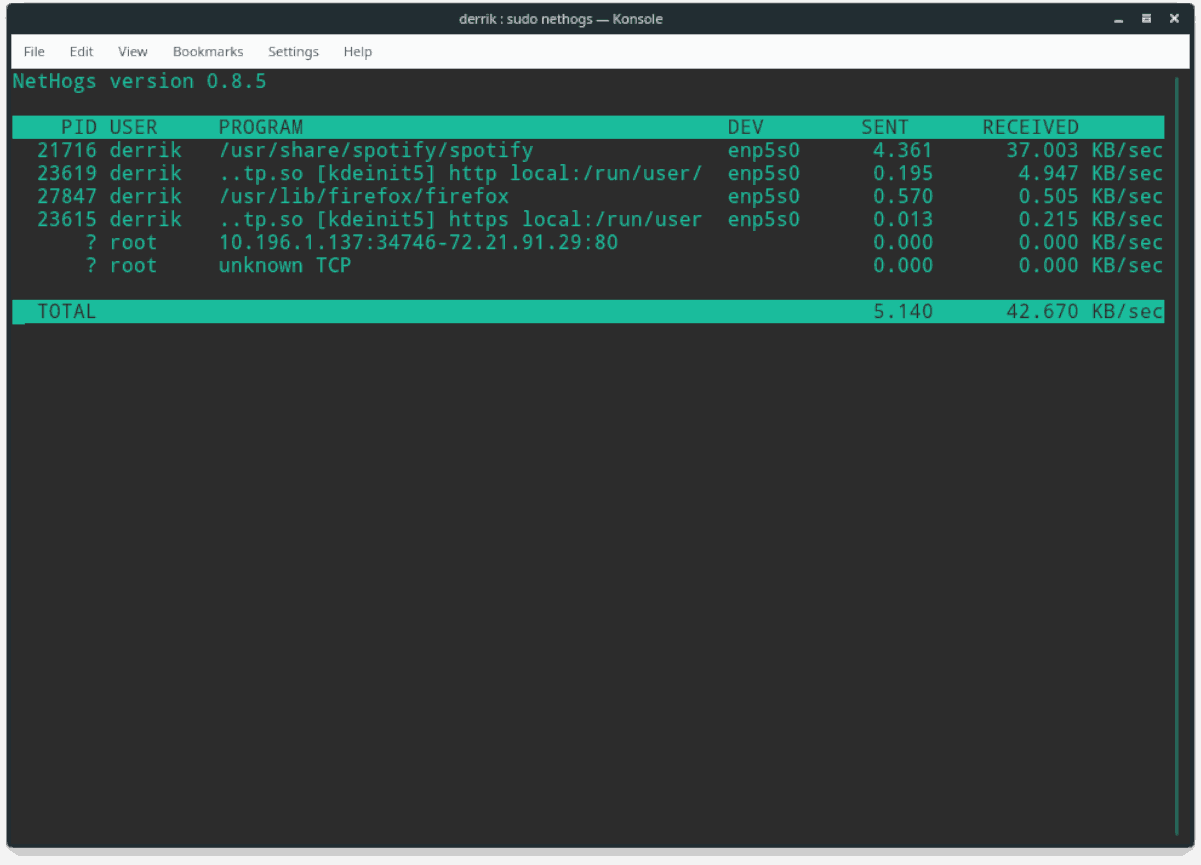Click the Konsole title bar text
1201x865 pixels.
[561, 18]
